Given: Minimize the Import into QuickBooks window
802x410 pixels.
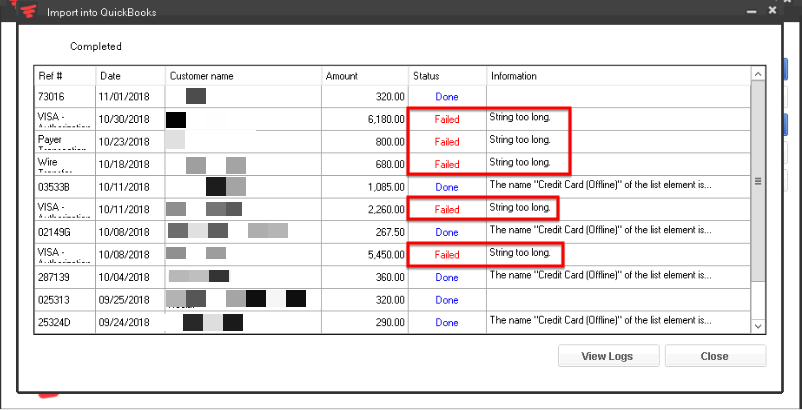Looking at the screenshot, I should (x=751, y=11).
